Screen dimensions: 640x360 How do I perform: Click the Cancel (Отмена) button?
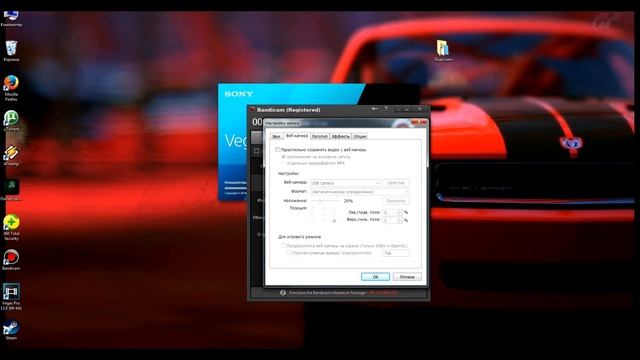407,277
